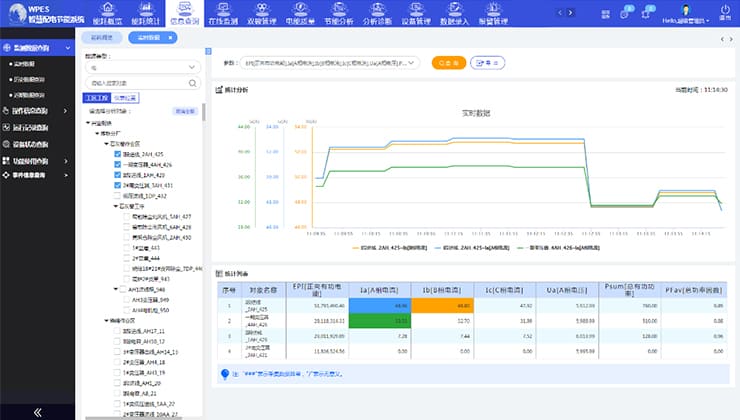Uncheck the 2AH_425 device checkbox
740x420 pixels.
click(117, 155)
